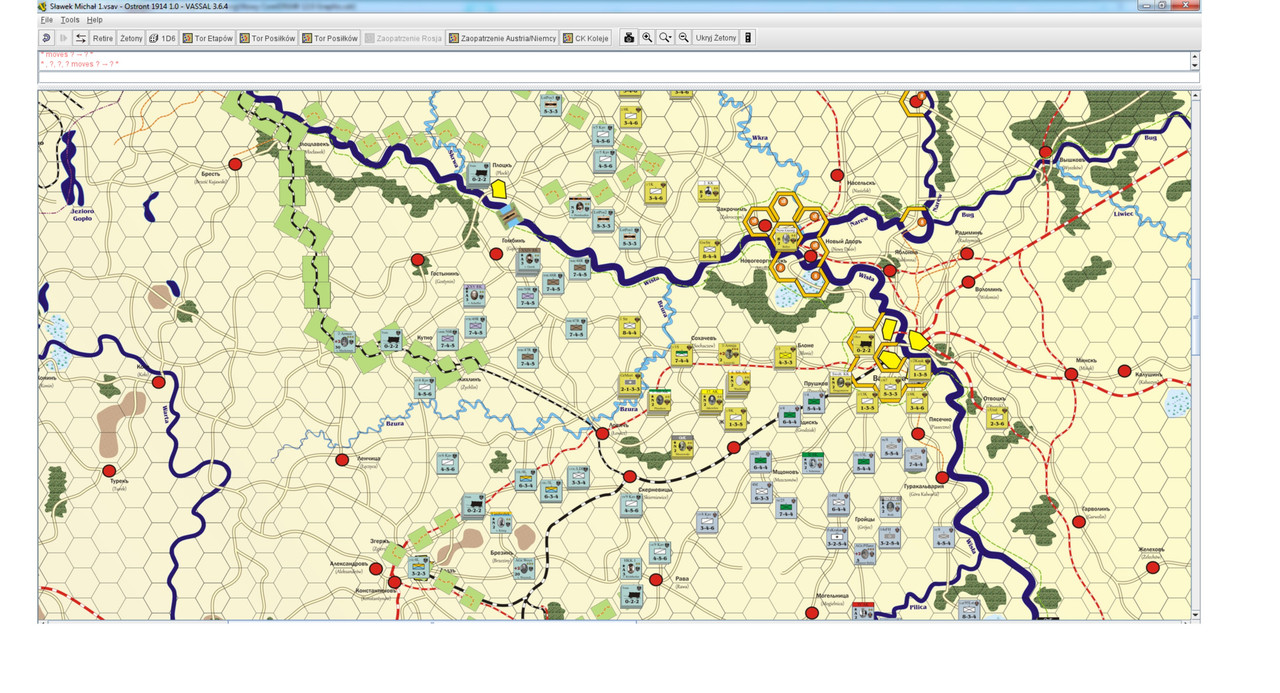
Task: Roll the 1D6 dice button
Action: (162, 38)
